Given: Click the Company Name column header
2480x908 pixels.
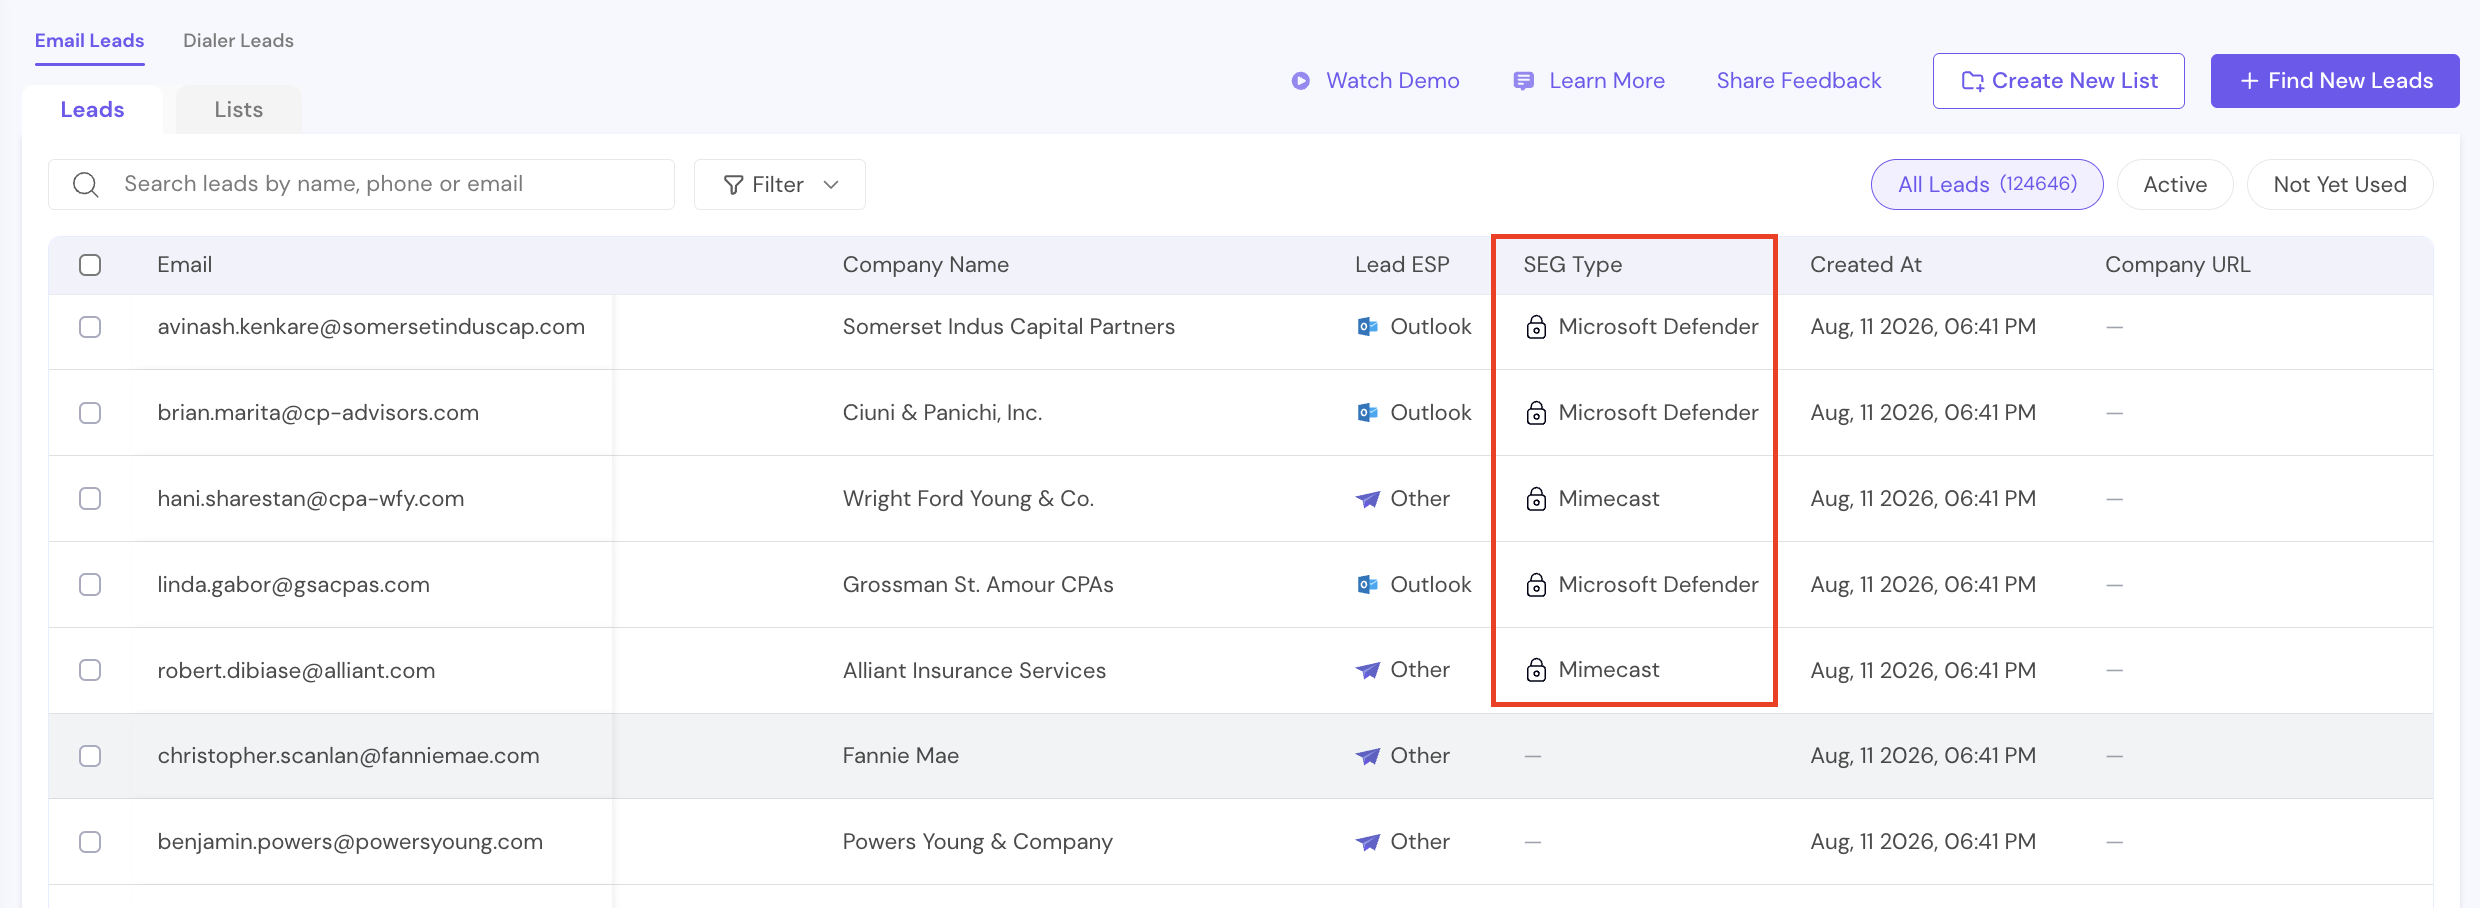Looking at the screenshot, I should tap(926, 265).
